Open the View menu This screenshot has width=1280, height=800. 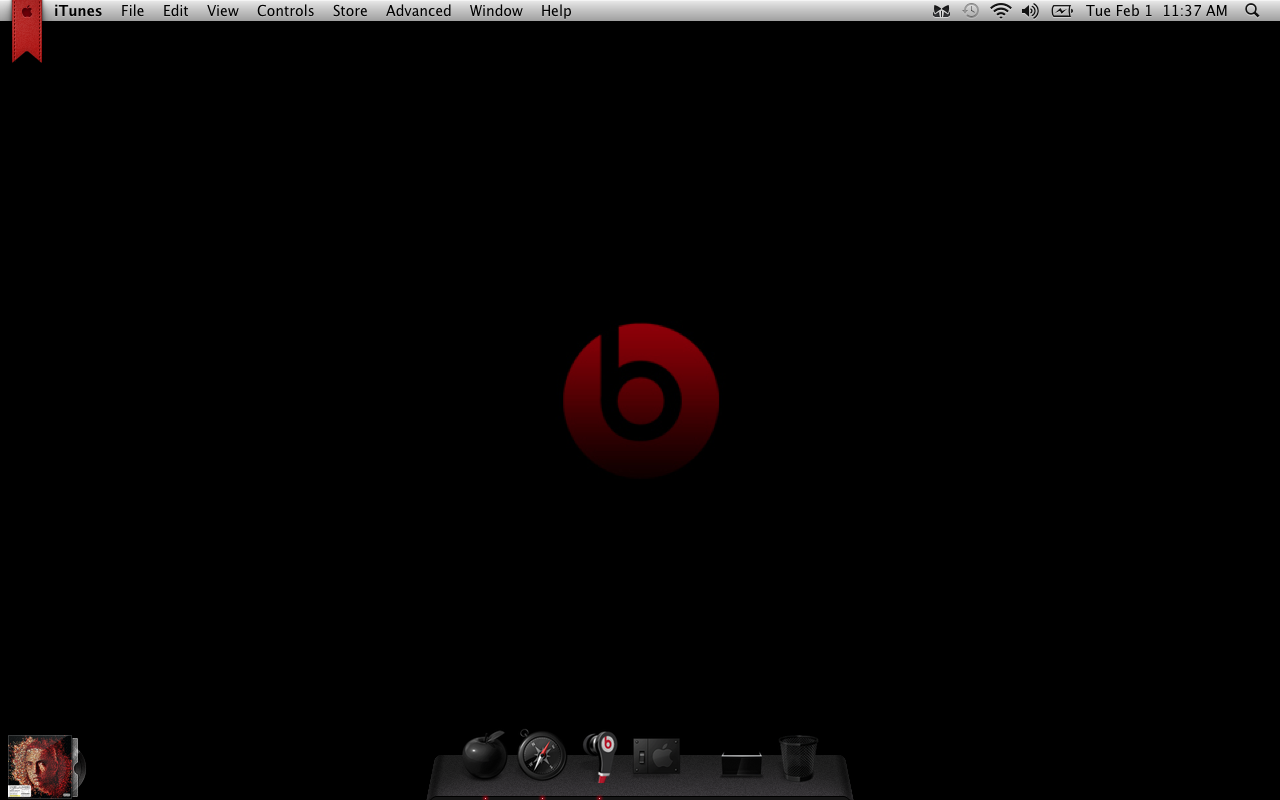(x=223, y=11)
